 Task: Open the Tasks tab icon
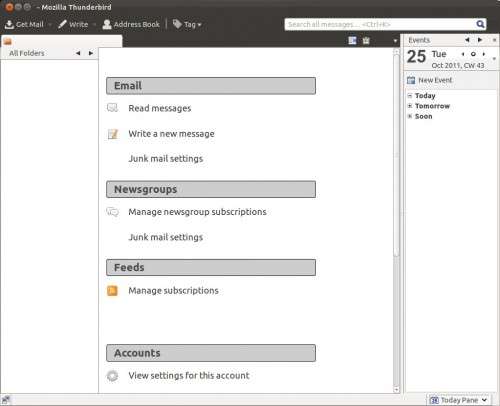pos(366,41)
